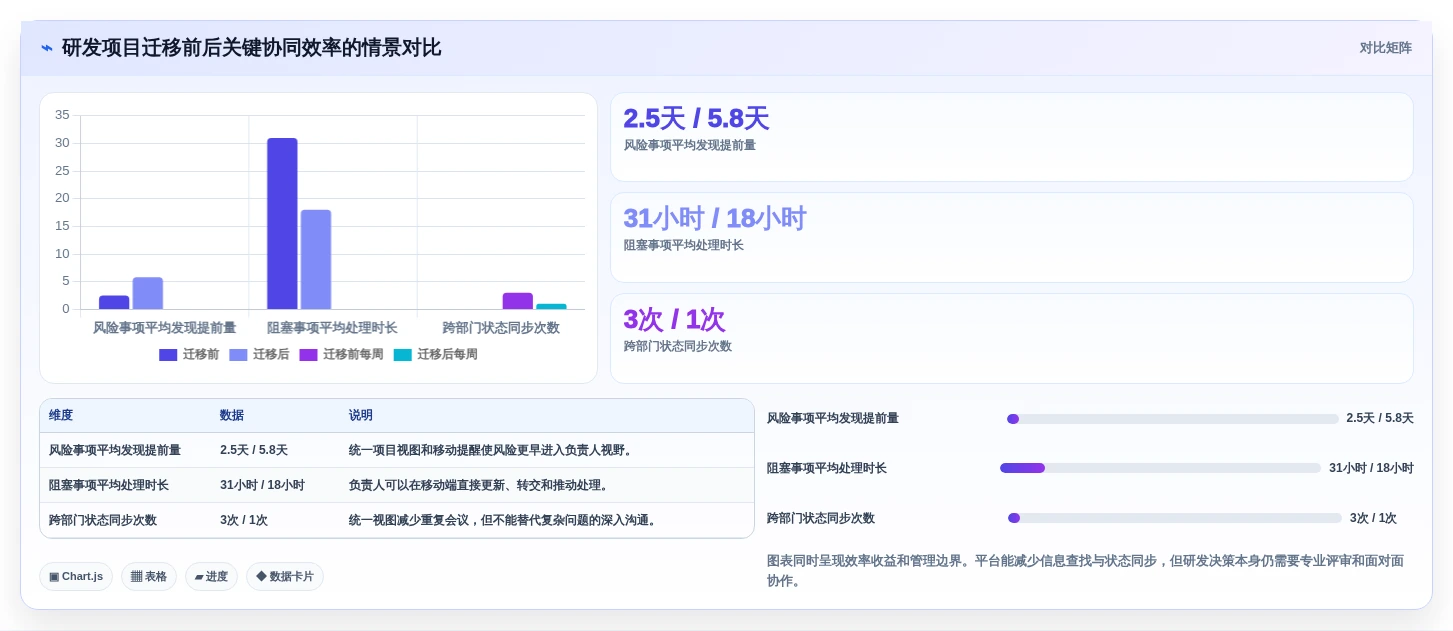Click the purple 迁移前每周 bar in chart
This screenshot has height=631, width=1453.
point(518,301)
